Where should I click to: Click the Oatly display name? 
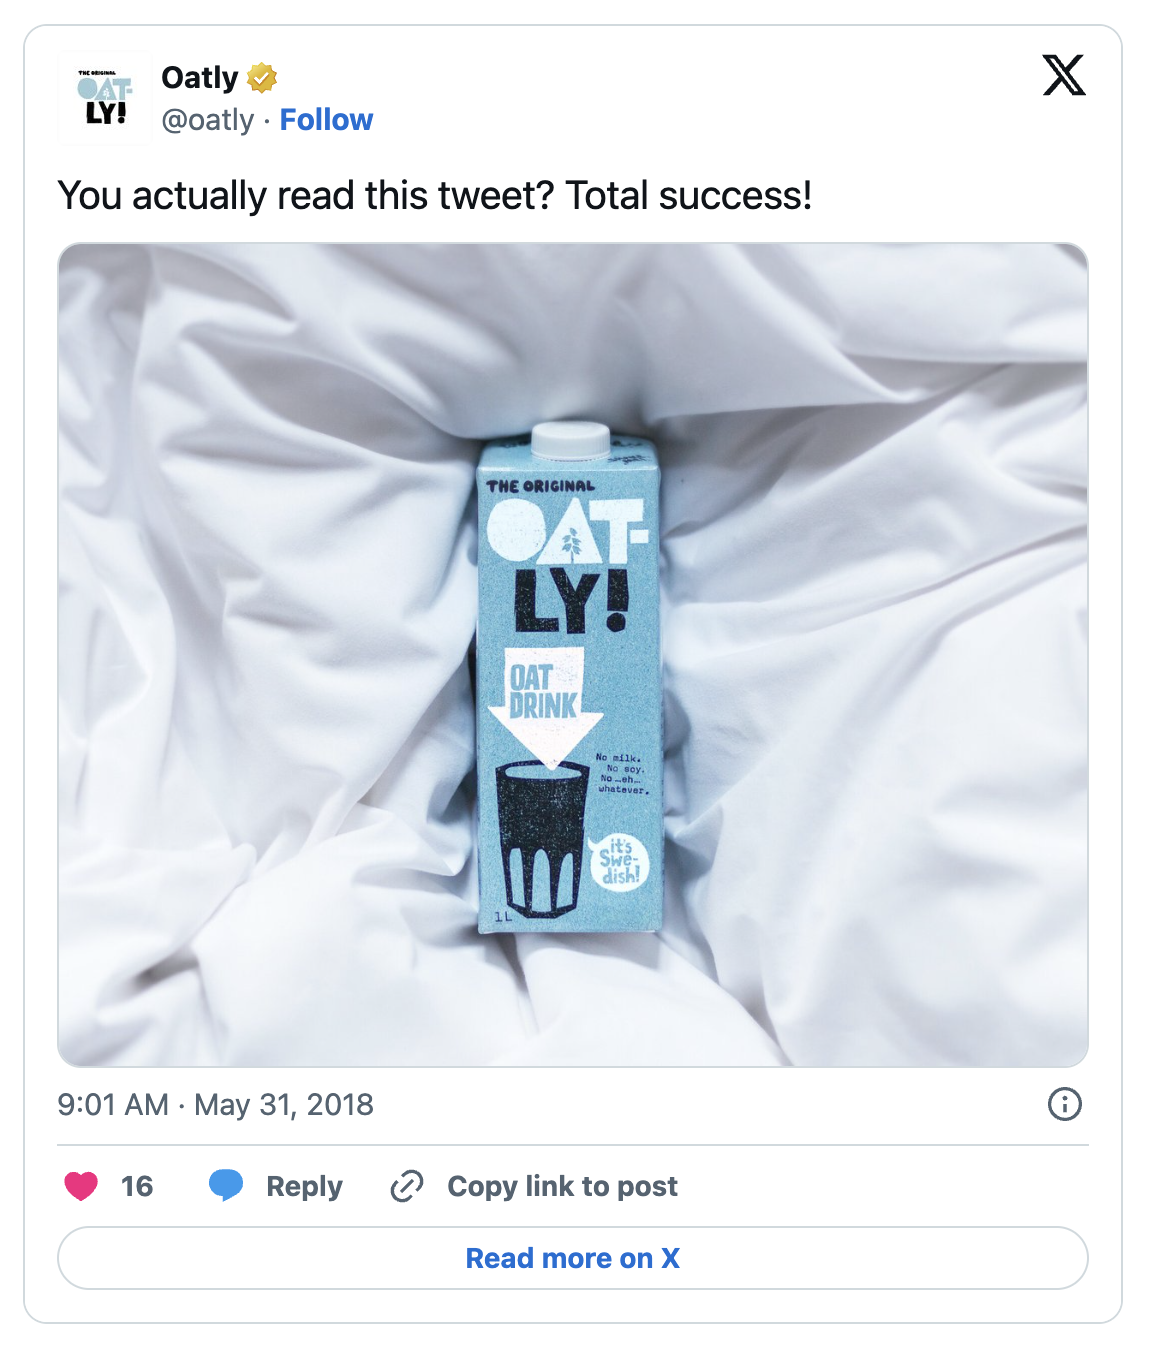click(197, 76)
